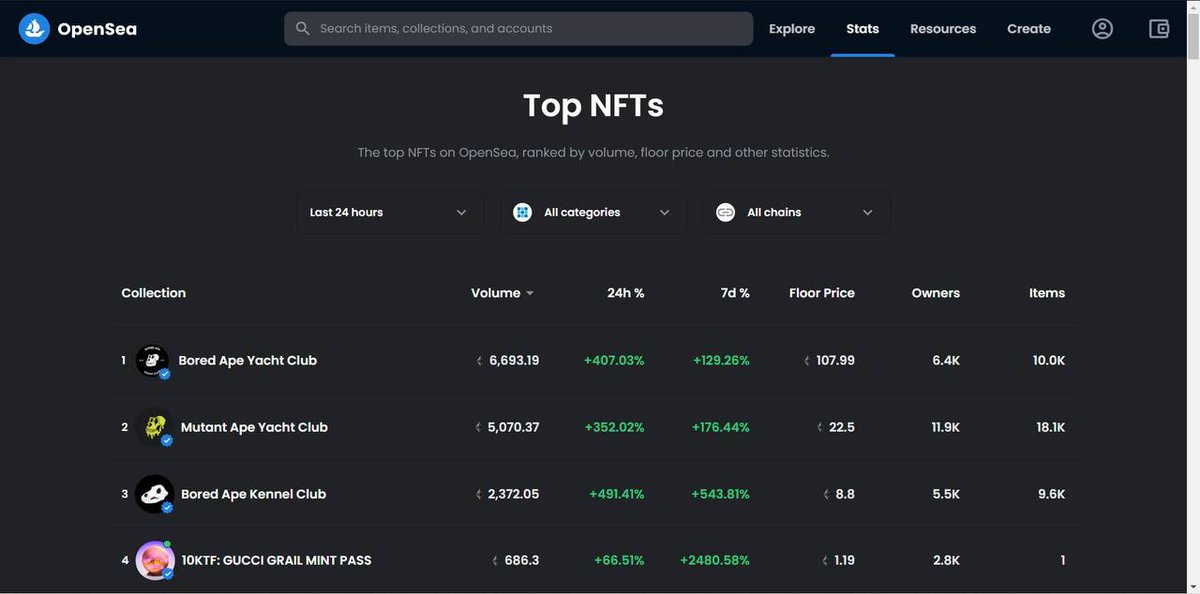Expand the All categories dropdown
The width and height of the screenshot is (1200, 594).
click(594, 212)
